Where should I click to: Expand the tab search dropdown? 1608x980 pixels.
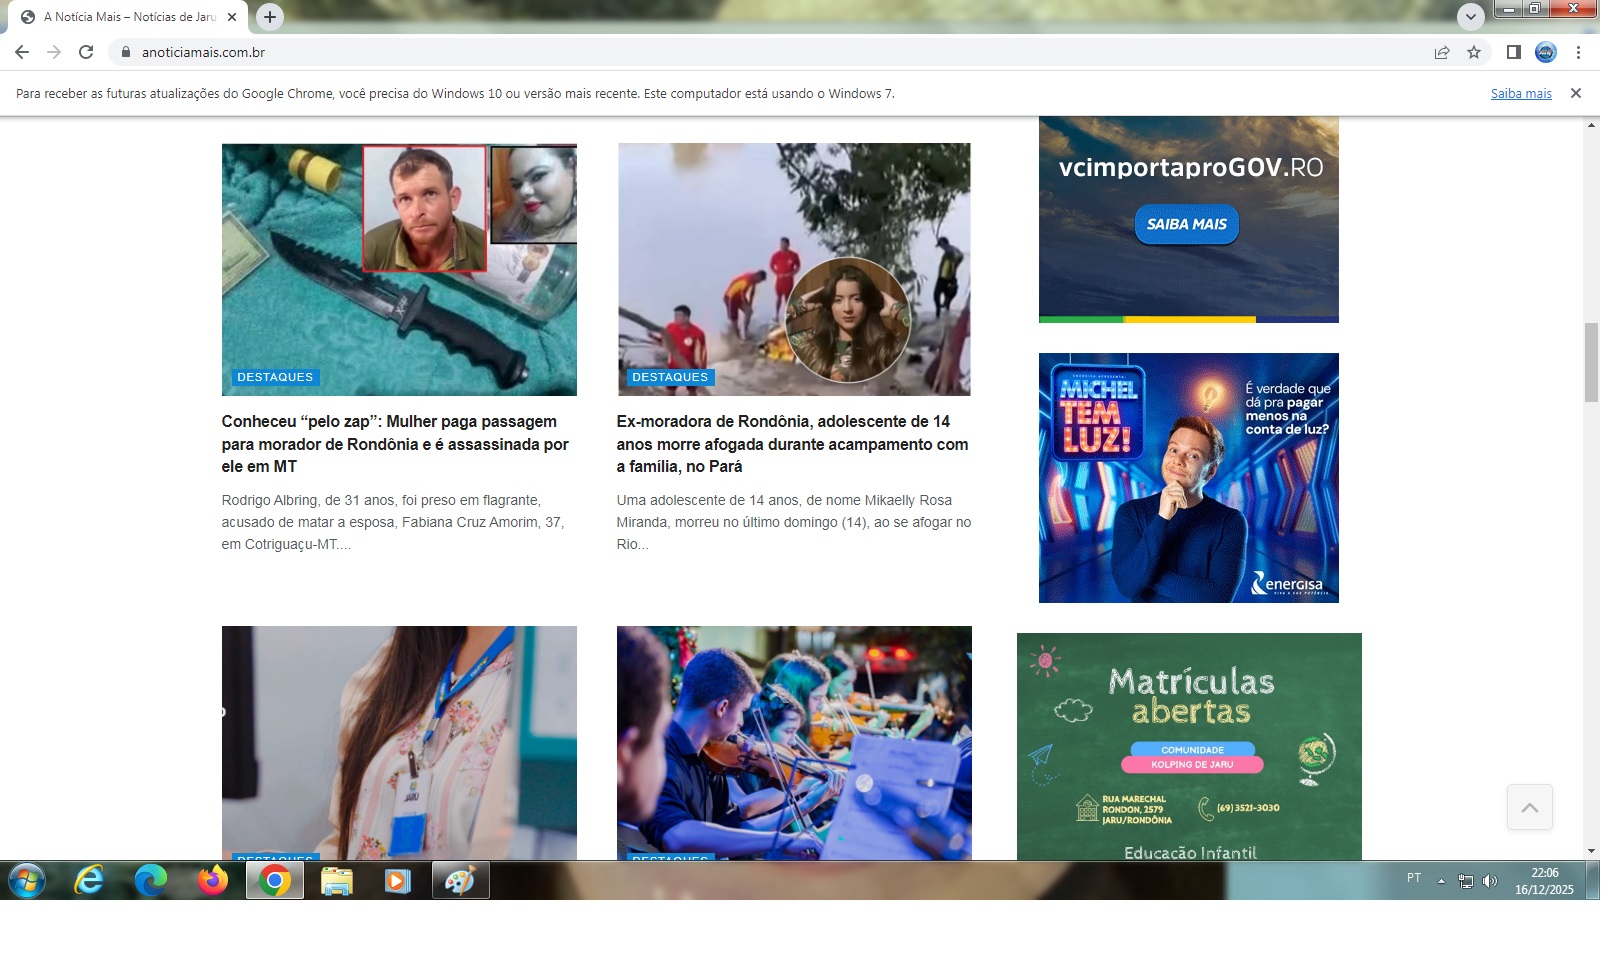1470,17
